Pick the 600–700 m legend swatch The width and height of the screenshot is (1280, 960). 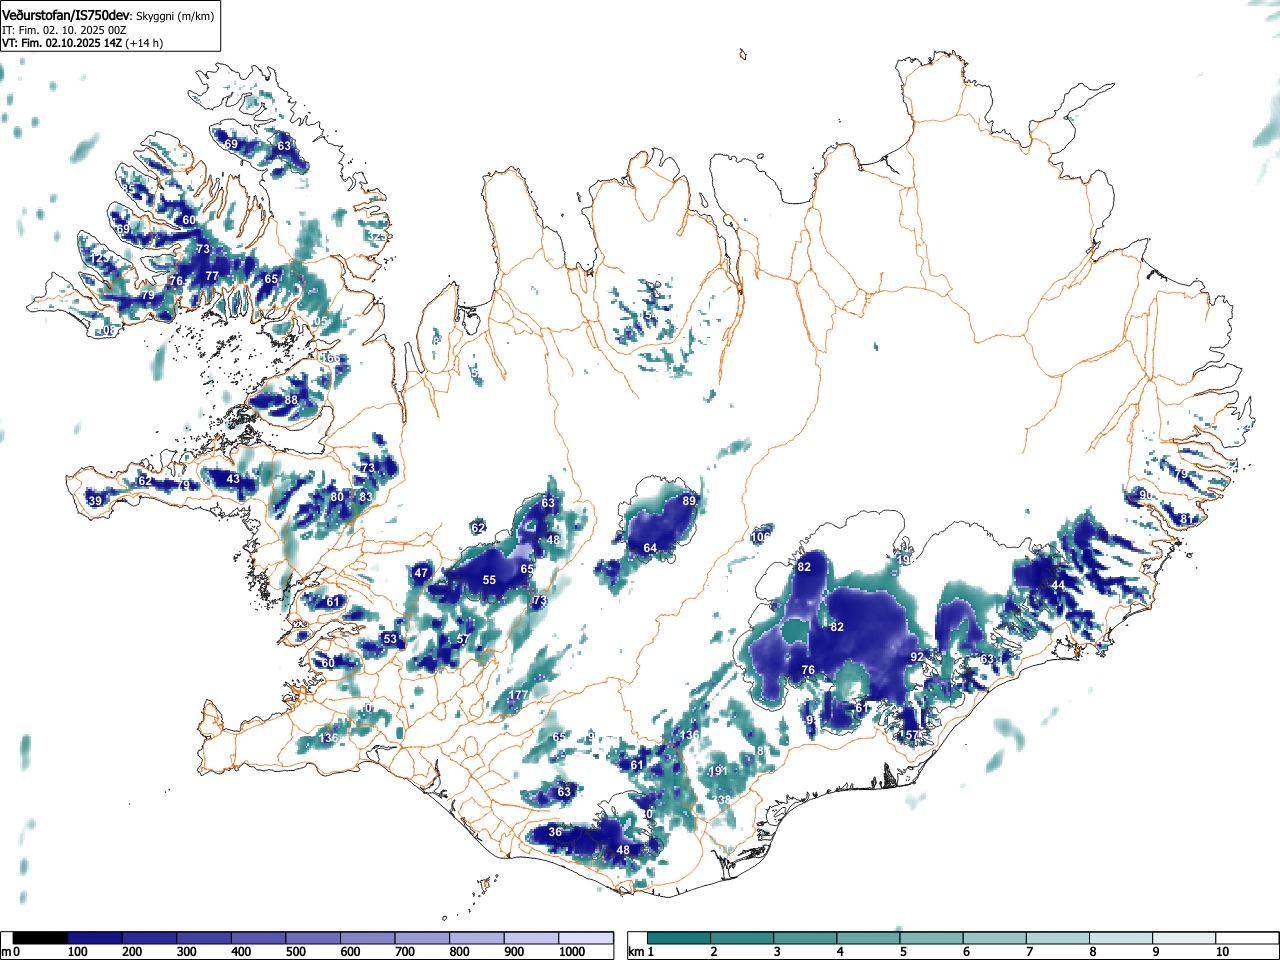click(x=368, y=938)
